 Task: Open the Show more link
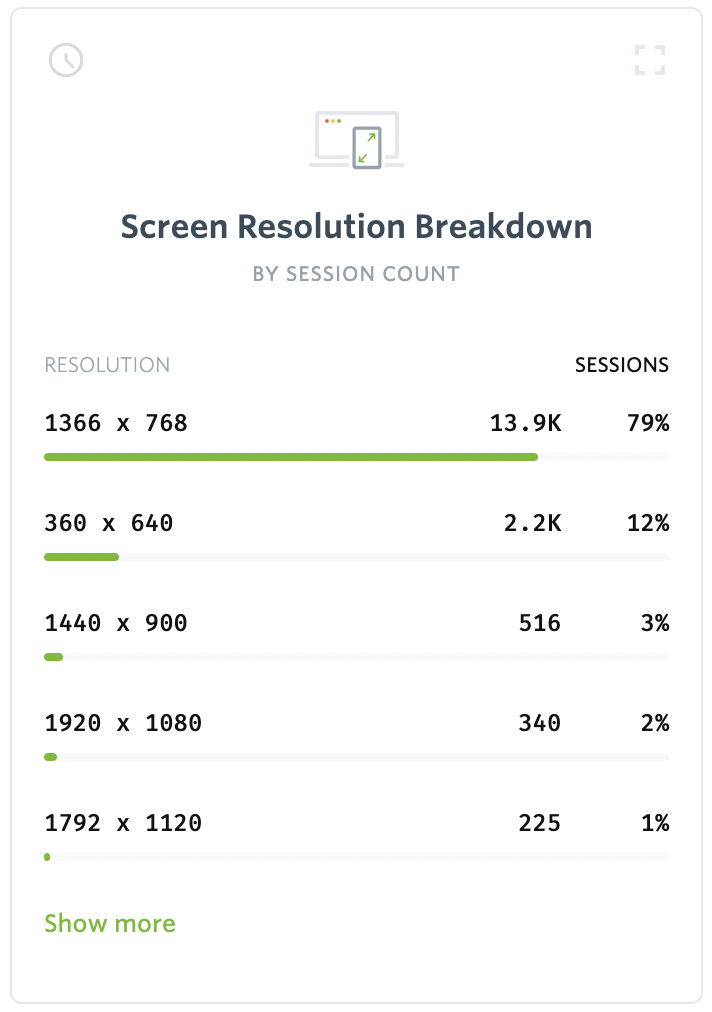[110, 923]
